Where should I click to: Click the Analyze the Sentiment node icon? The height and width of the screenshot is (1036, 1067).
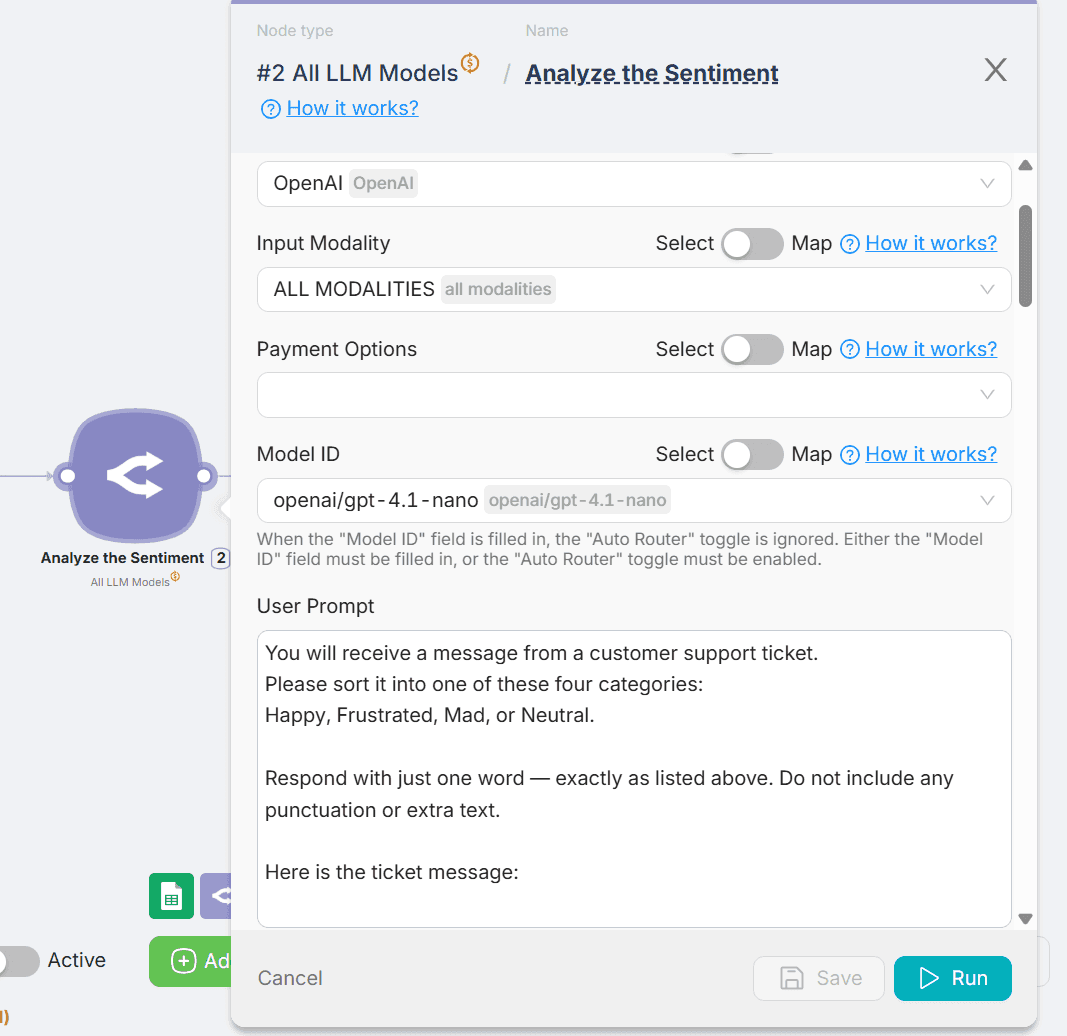[x=135, y=476]
